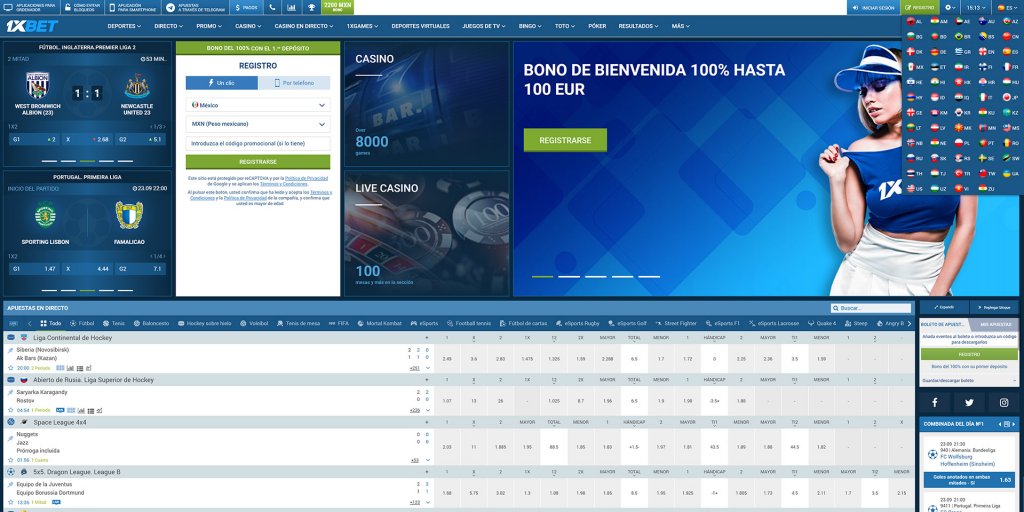The height and width of the screenshot is (512, 1024).
Task: Open the statistics bar chart icon in top bar
Action: click(x=291, y=8)
